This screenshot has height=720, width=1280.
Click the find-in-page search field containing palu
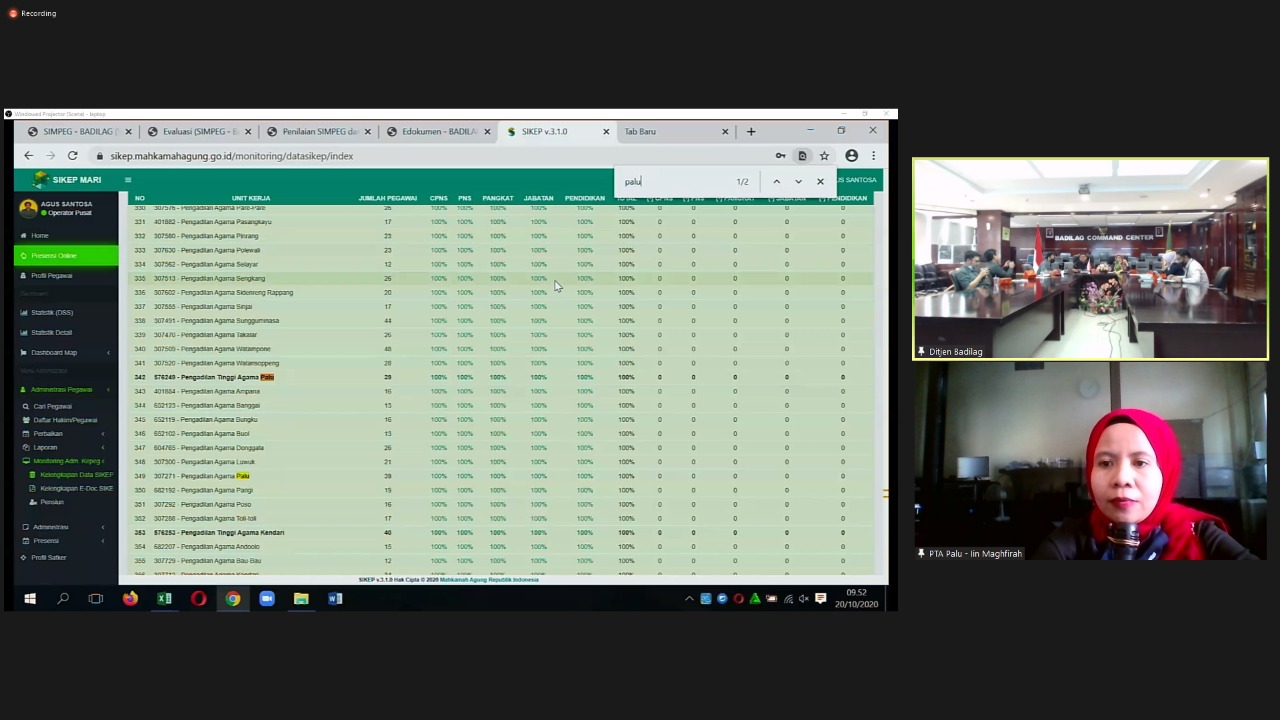click(x=675, y=181)
